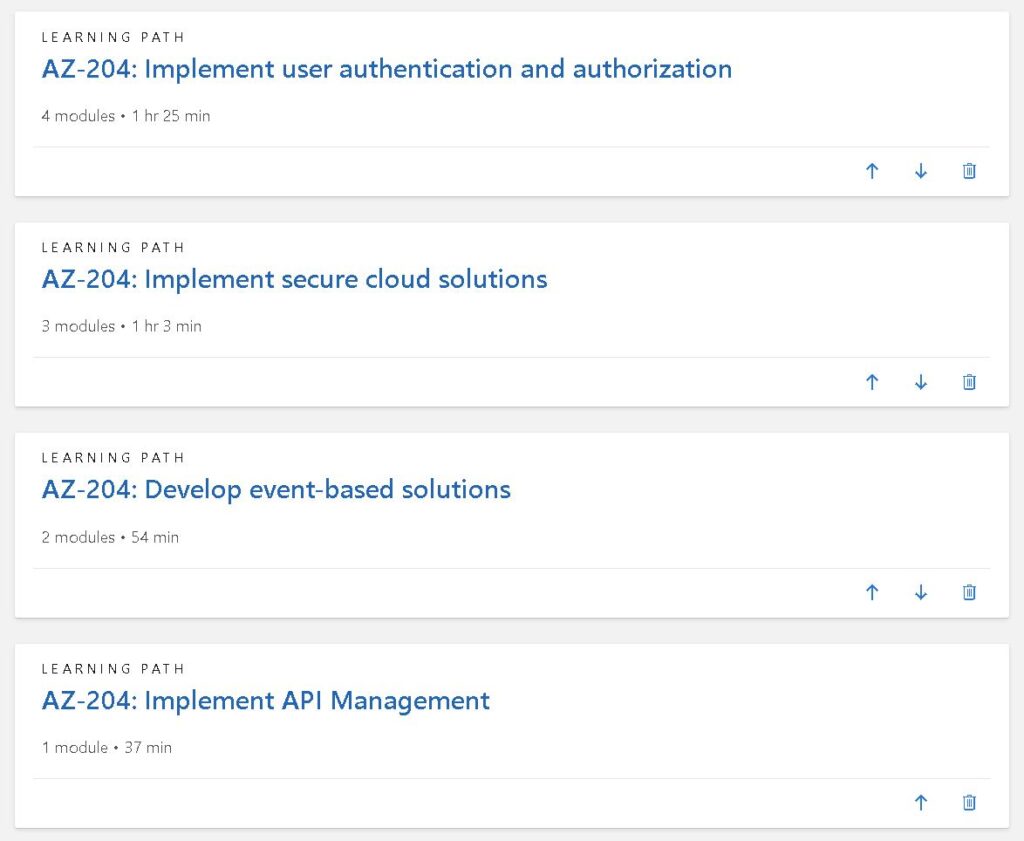Open 'AZ-204: Implement secure cloud solutions' link

point(294,279)
